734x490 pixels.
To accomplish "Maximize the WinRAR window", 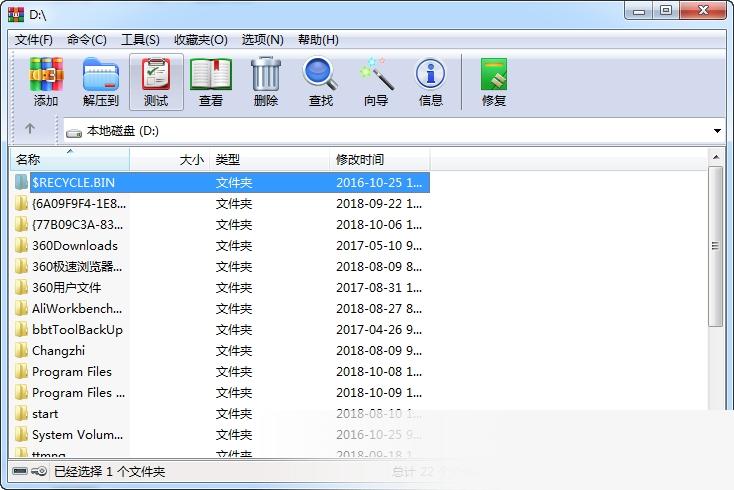I will (x=666, y=10).
